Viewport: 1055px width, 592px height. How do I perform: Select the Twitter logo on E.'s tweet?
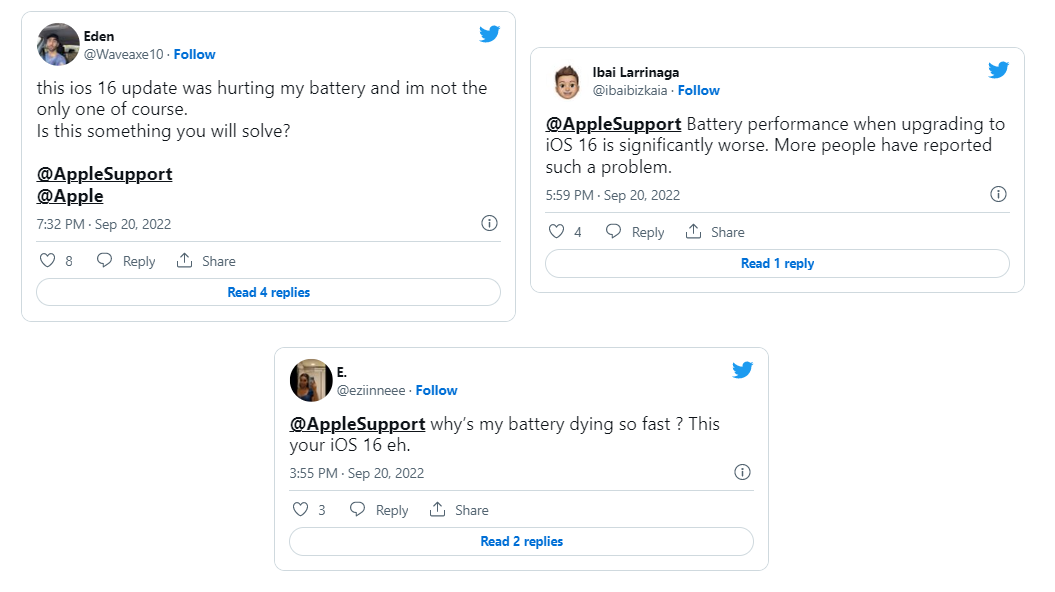point(742,369)
